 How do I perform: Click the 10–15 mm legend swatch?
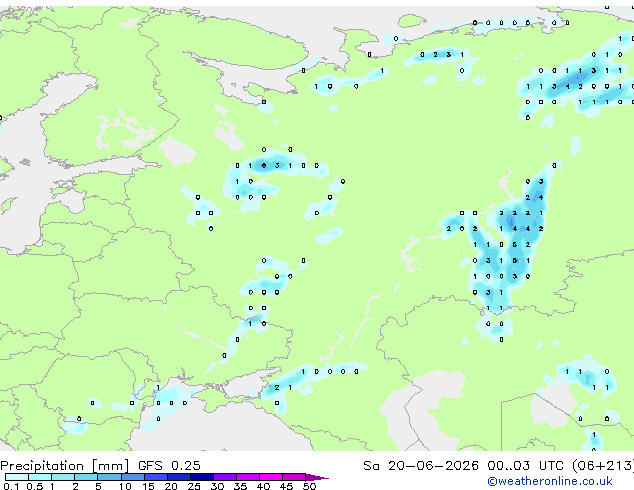(132, 477)
